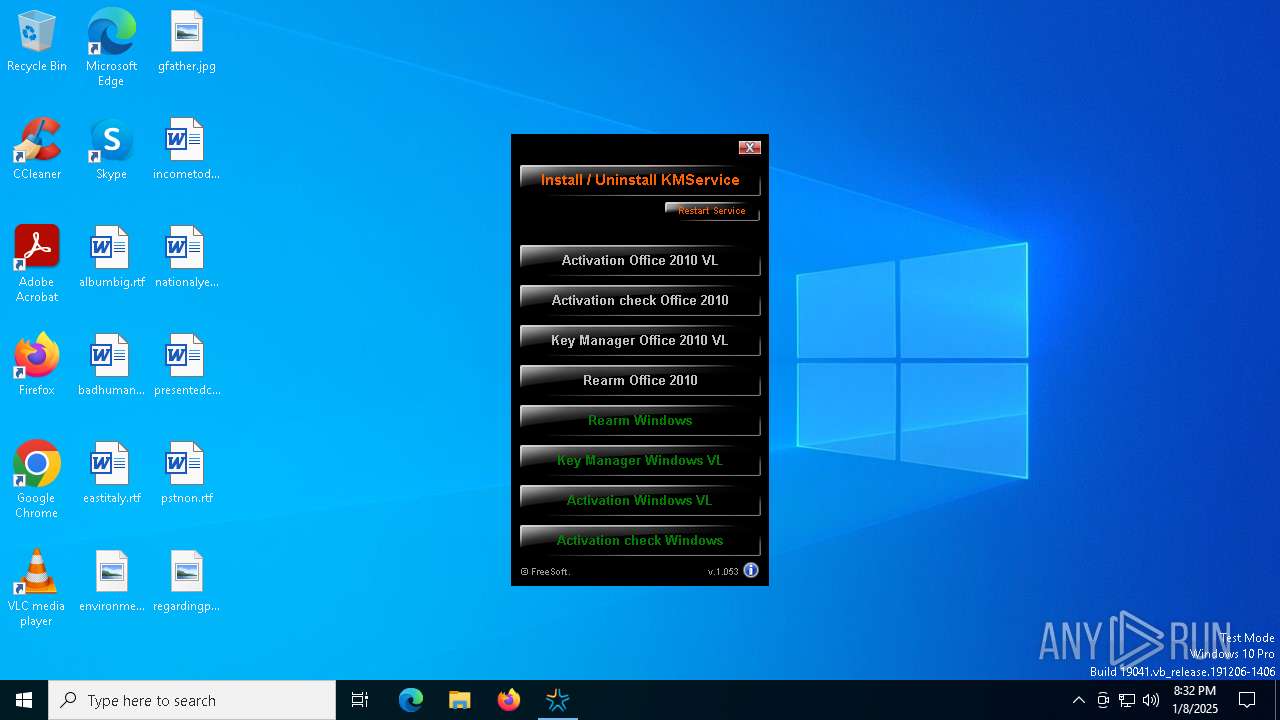The height and width of the screenshot is (720, 1280).
Task: Select the presentedc... document icon
Action: pos(187,366)
